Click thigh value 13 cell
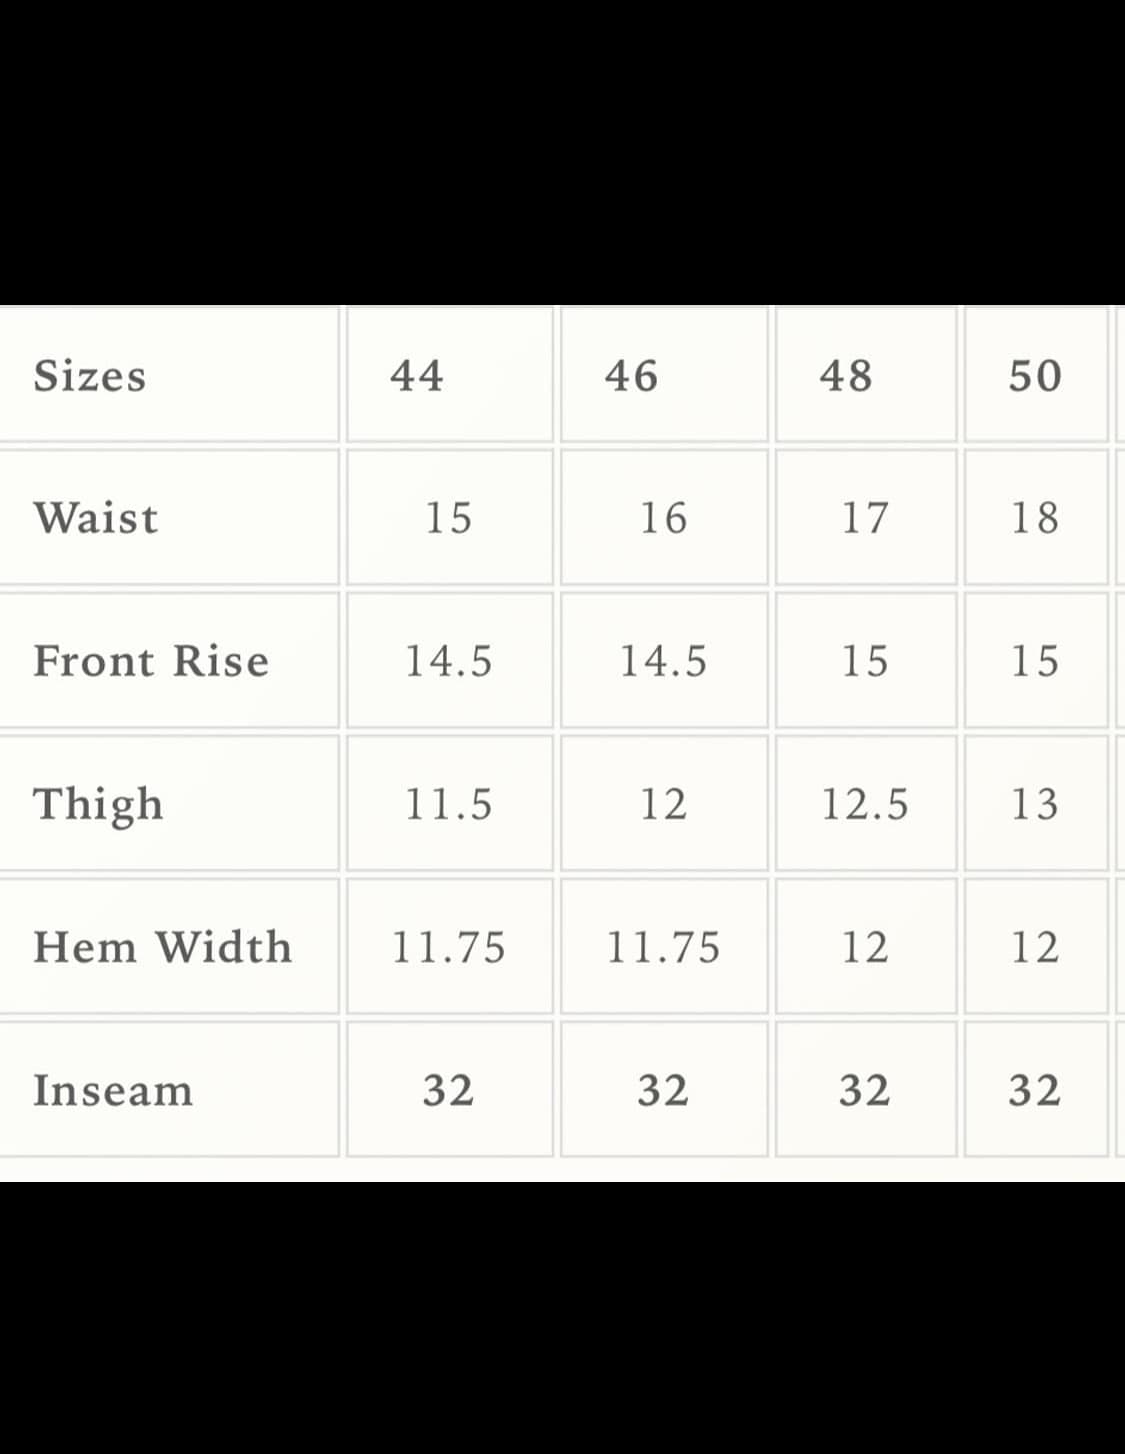 [x=1035, y=804]
